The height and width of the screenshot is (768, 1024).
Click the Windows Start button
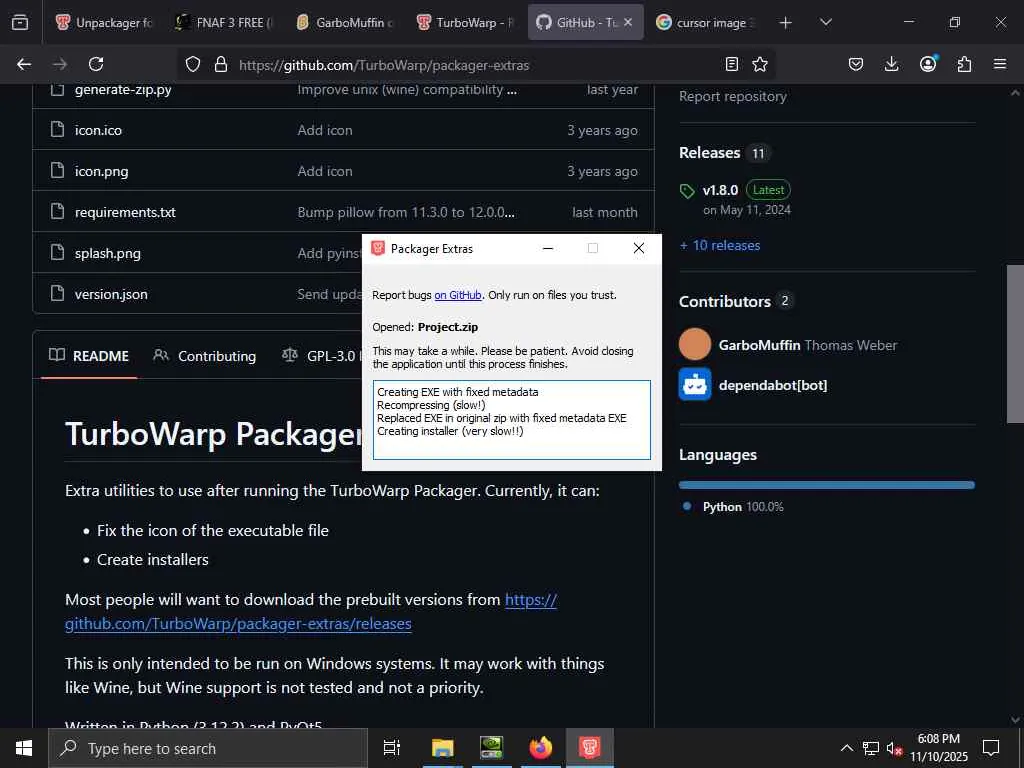[24, 748]
